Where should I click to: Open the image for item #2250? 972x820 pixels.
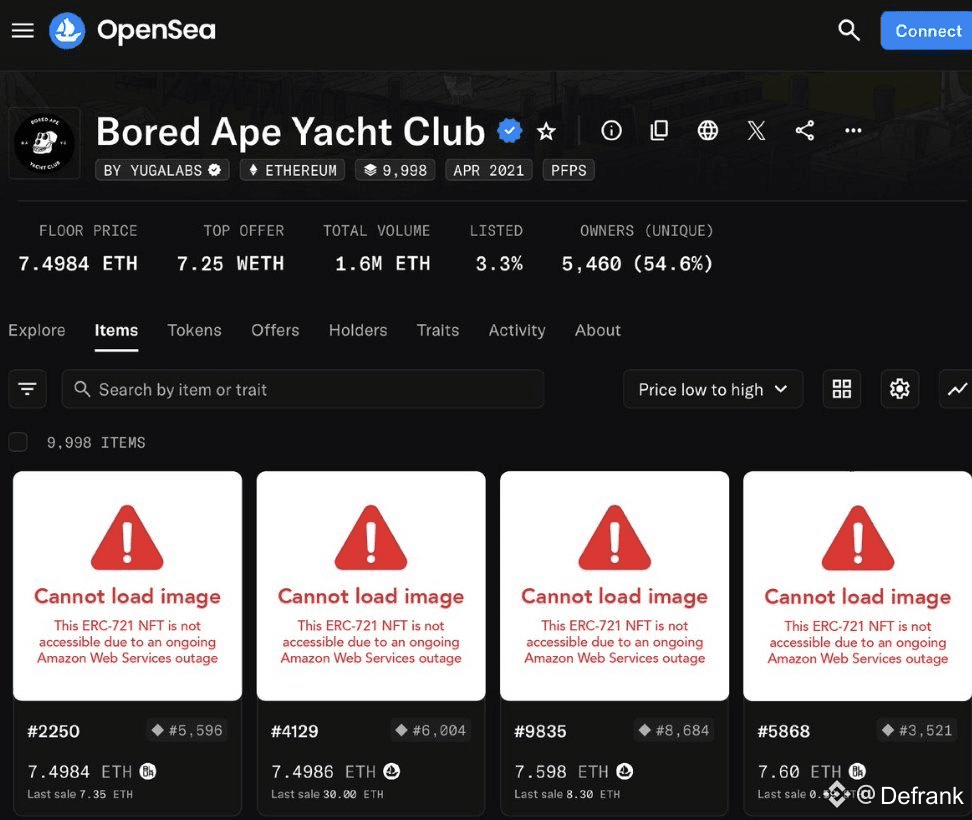pyautogui.click(x=128, y=586)
